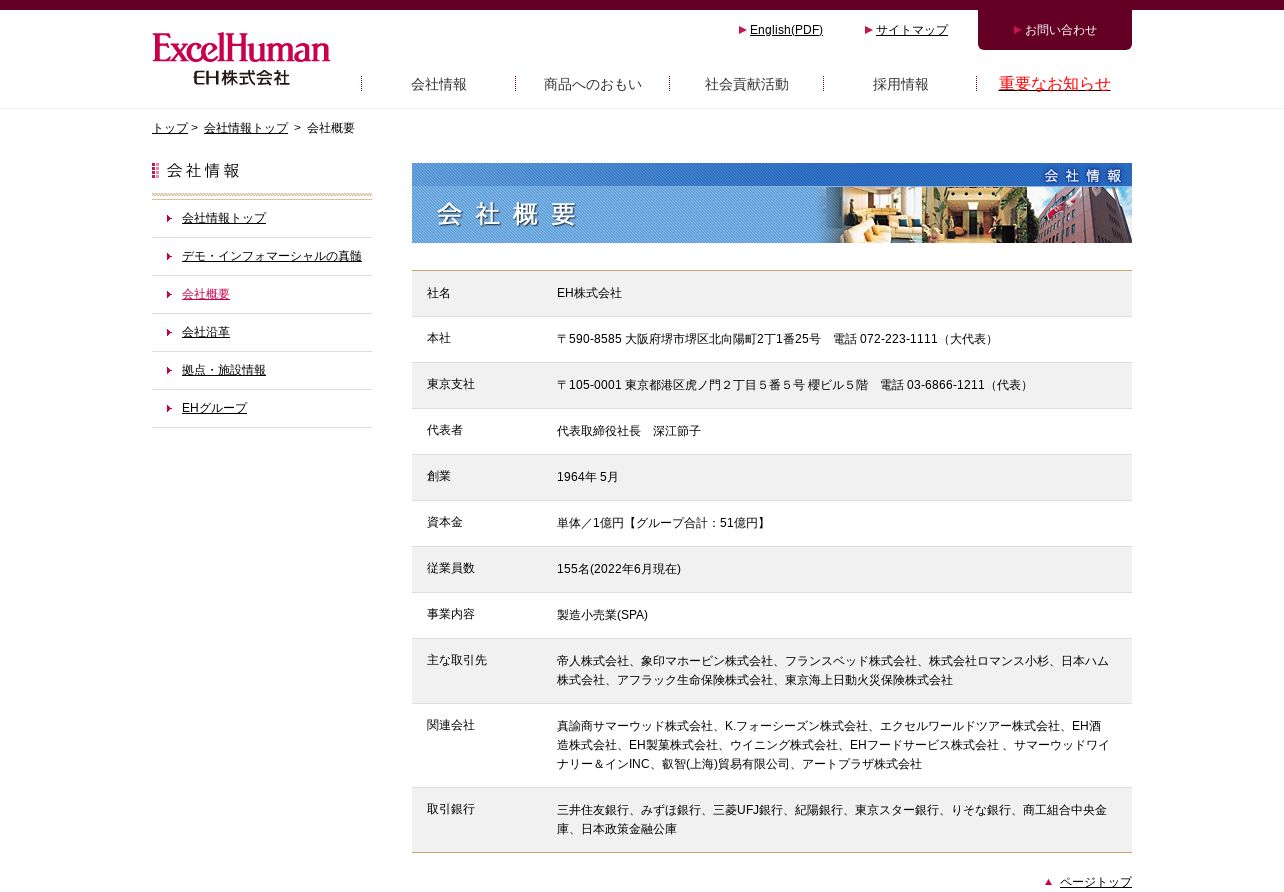Click the 代表取締役社長 深江節子 text
1284x892 pixels.
[x=629, y=431]
